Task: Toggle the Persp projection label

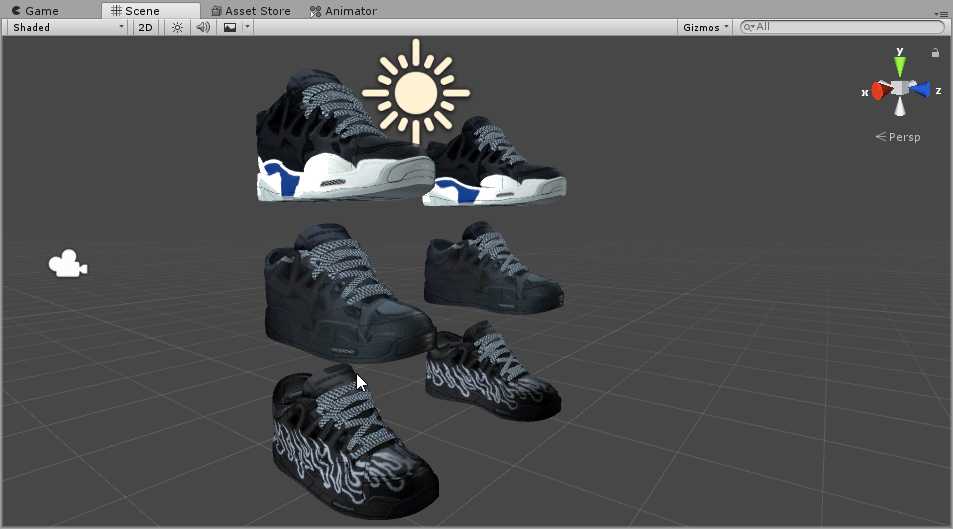Action: (898, 137)
